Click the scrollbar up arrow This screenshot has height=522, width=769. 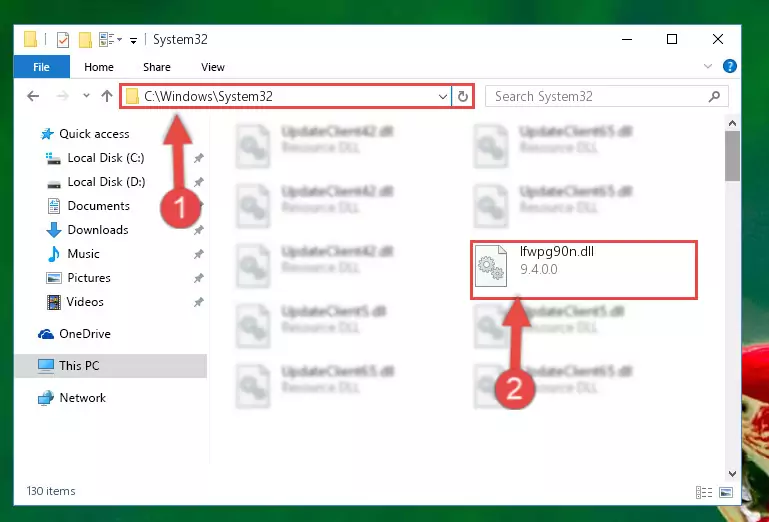[732, 123]
